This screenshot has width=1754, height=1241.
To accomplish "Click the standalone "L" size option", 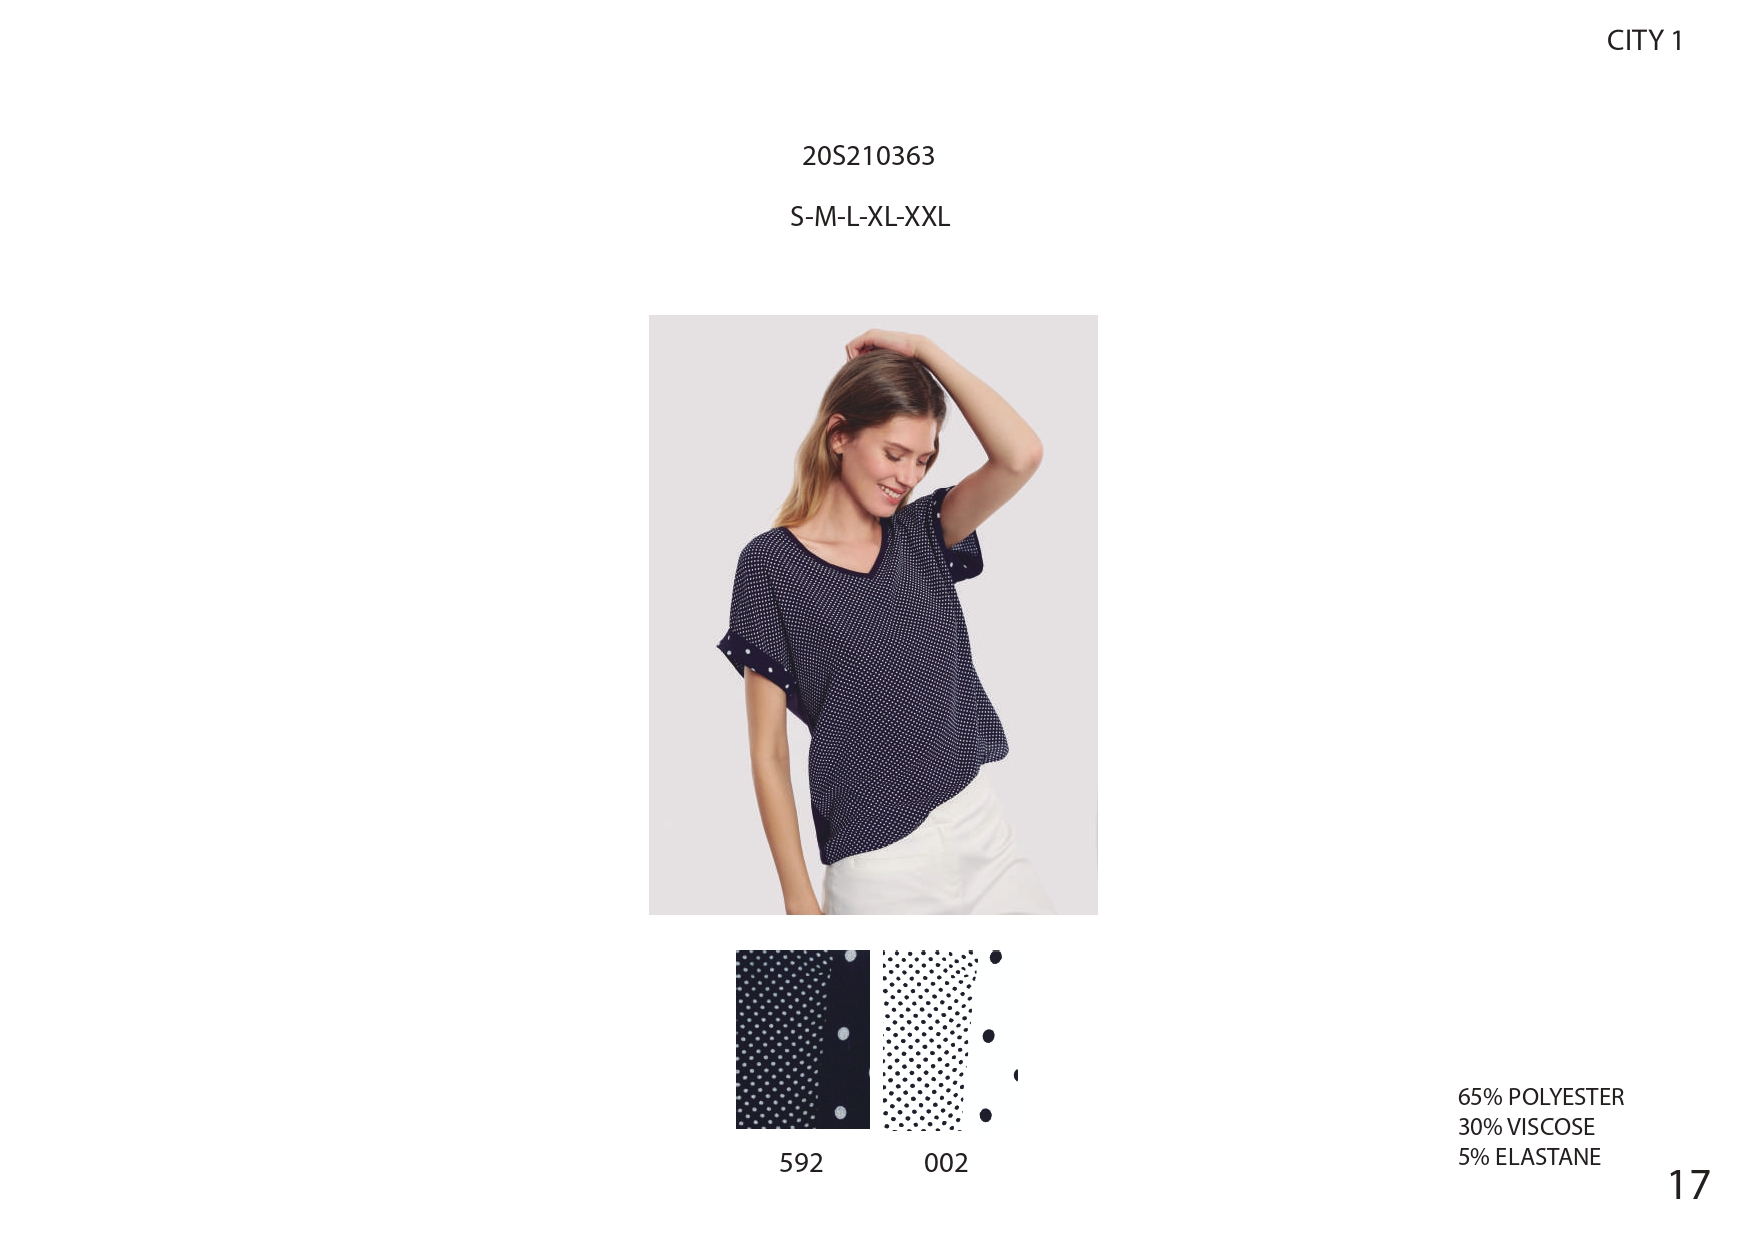I will pyautogui.click(x=852, y=217).
